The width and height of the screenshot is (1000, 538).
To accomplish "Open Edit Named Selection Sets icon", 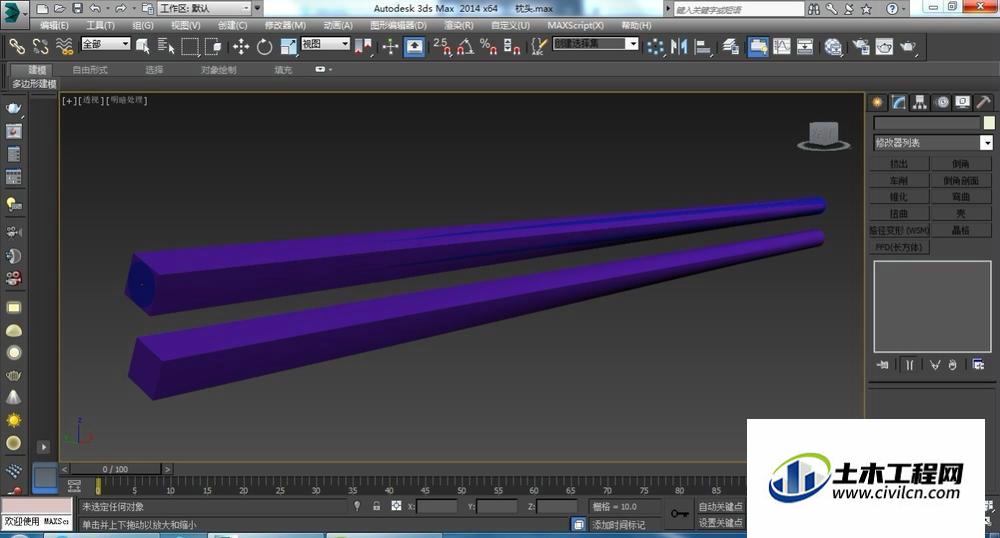I will (539, 46).
